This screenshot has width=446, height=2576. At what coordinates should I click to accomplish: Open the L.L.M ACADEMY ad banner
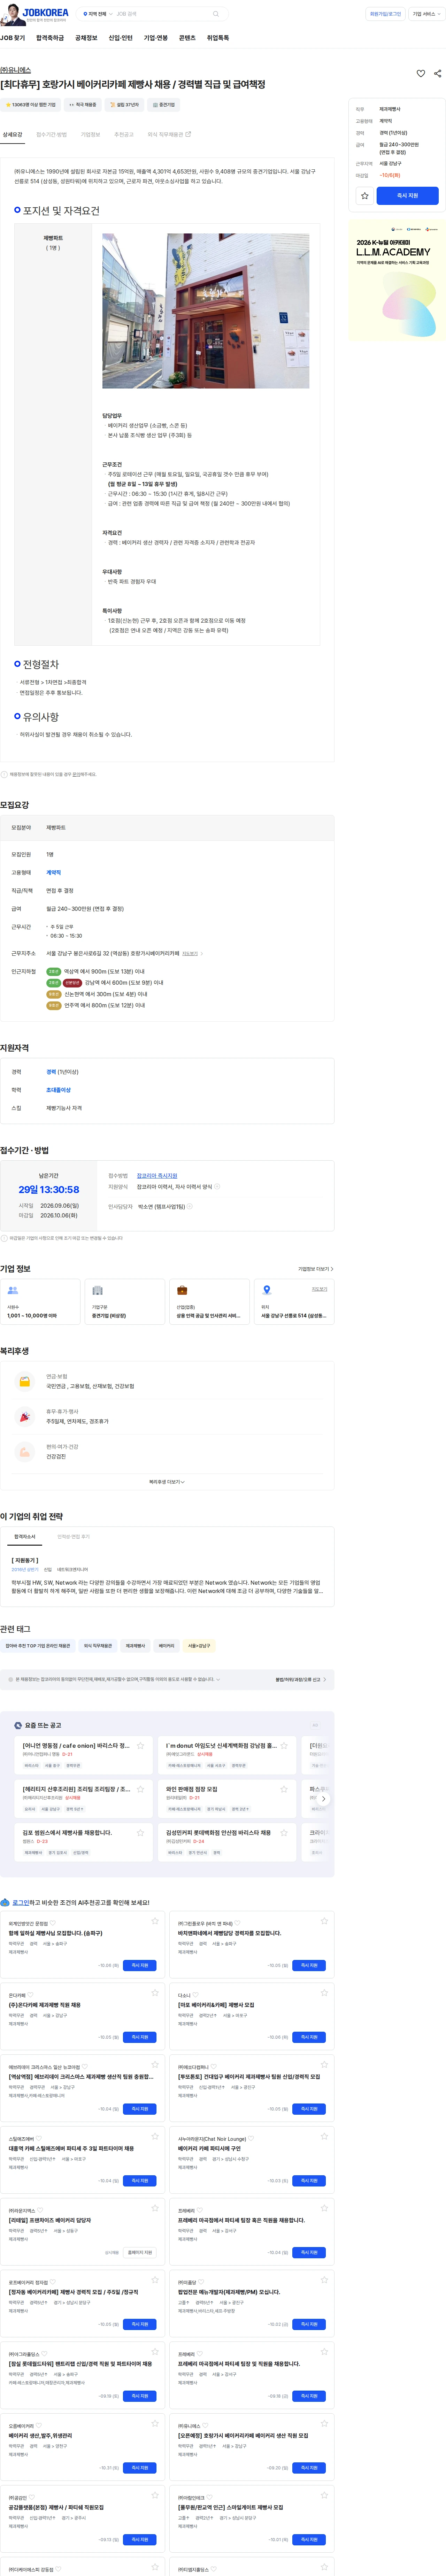pos(396,280)
